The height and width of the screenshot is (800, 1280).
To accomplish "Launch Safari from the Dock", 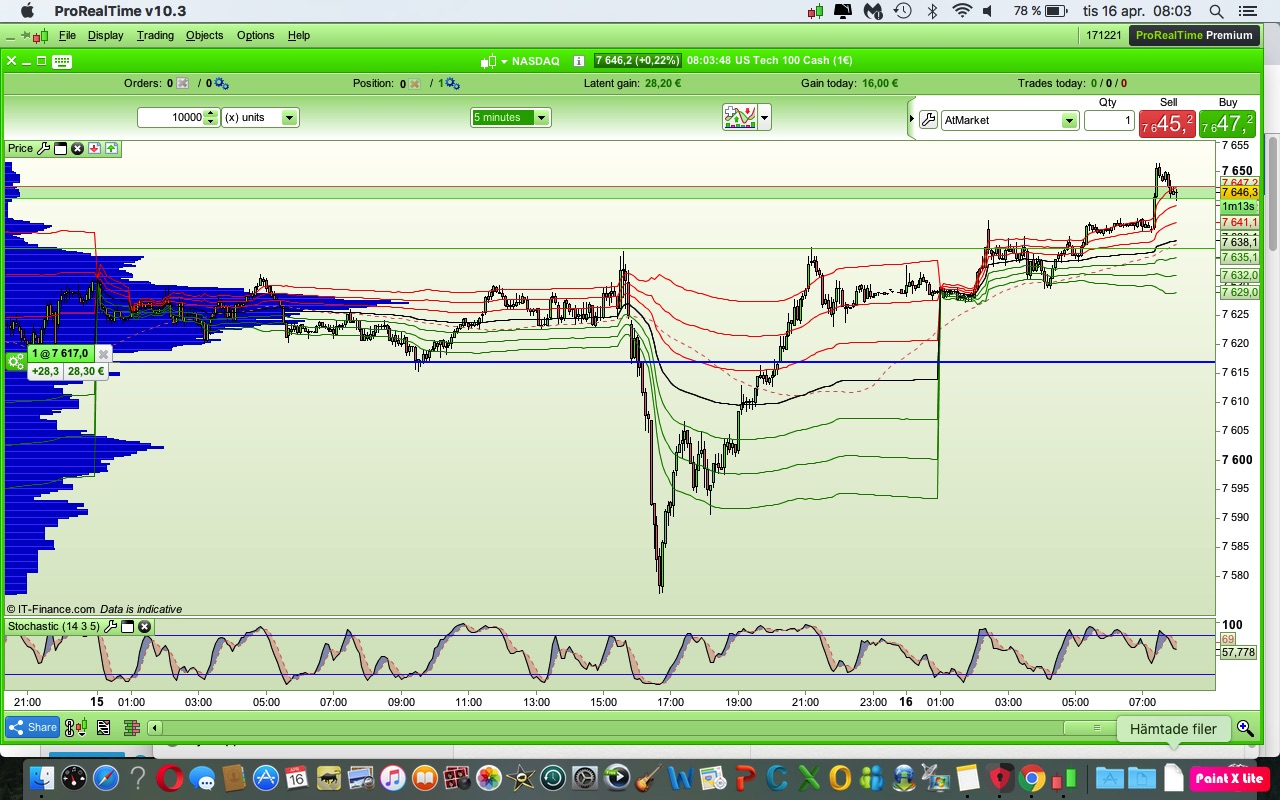I will coord(105,777).
